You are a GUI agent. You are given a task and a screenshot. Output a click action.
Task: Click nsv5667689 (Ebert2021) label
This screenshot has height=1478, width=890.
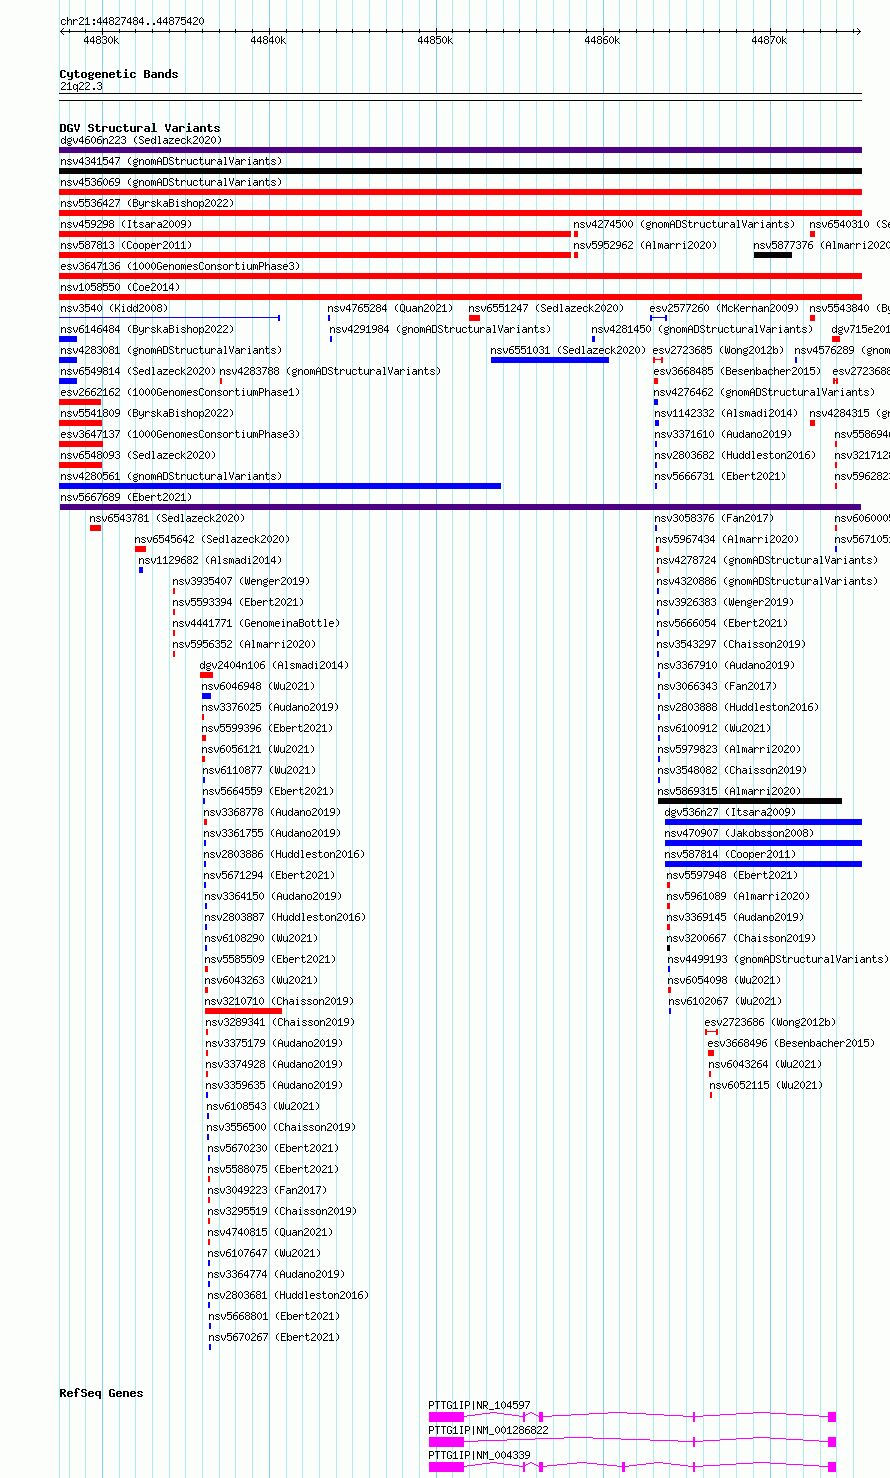point(126,497)
